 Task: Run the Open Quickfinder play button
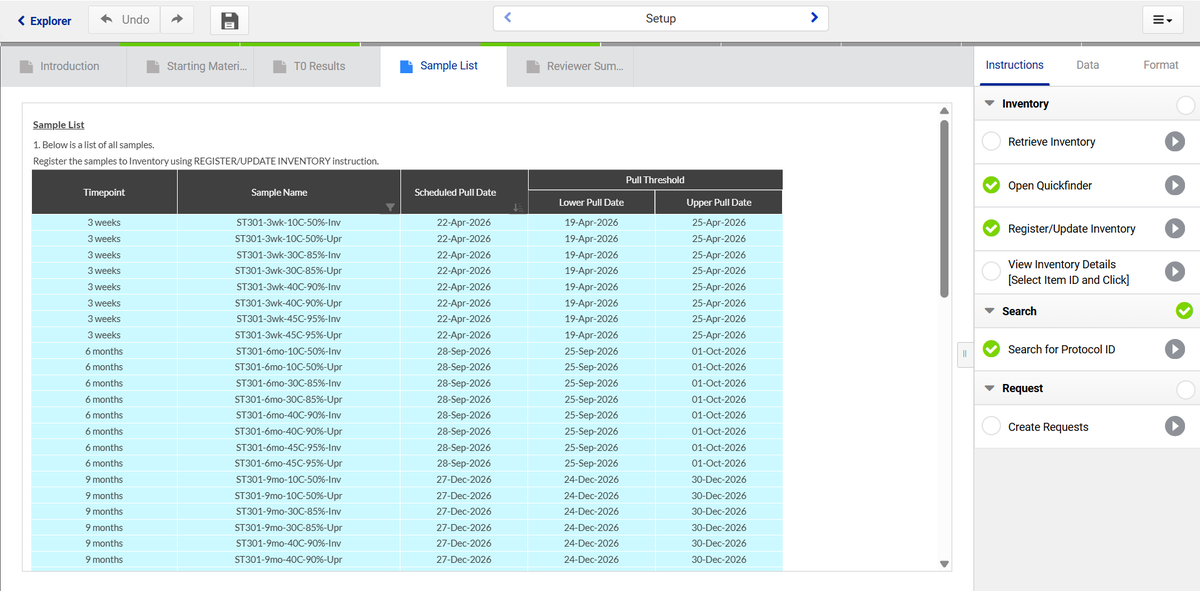(x=1175, y=185)
